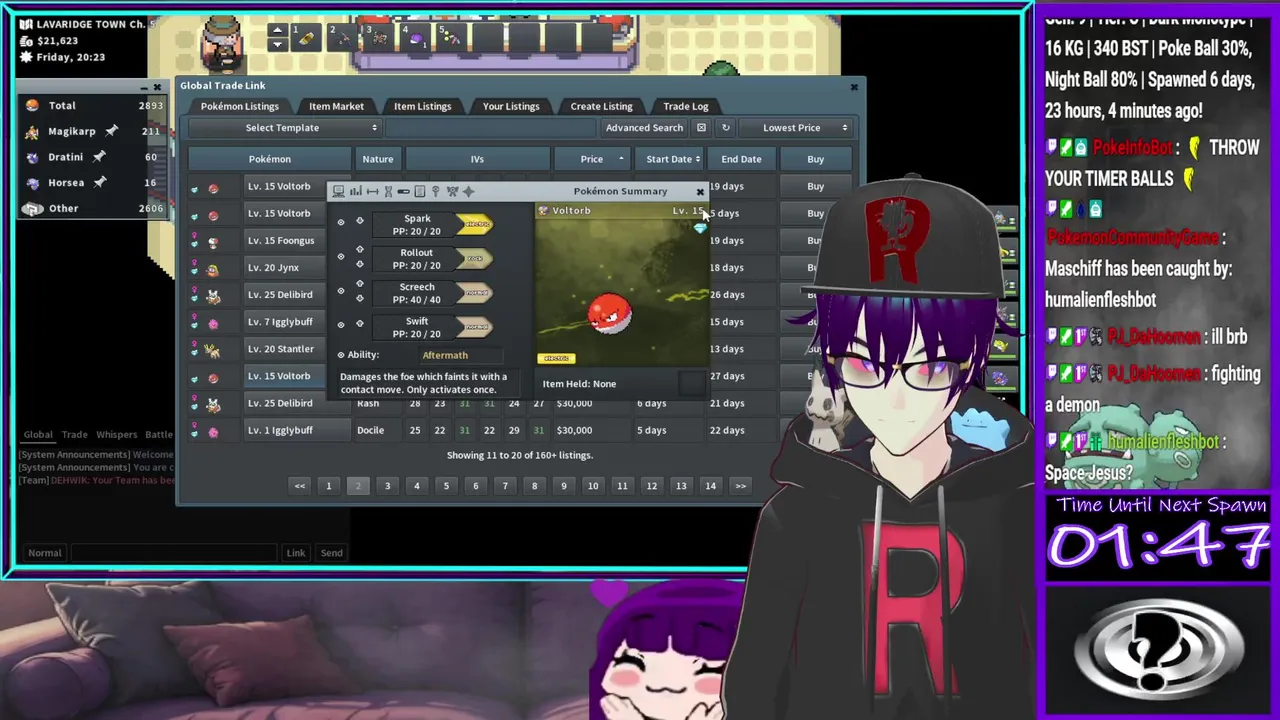Toggle the eye icon beside Swift
Screen dimensions: 1280x720
pyautogui.click(x=341, y=325)
